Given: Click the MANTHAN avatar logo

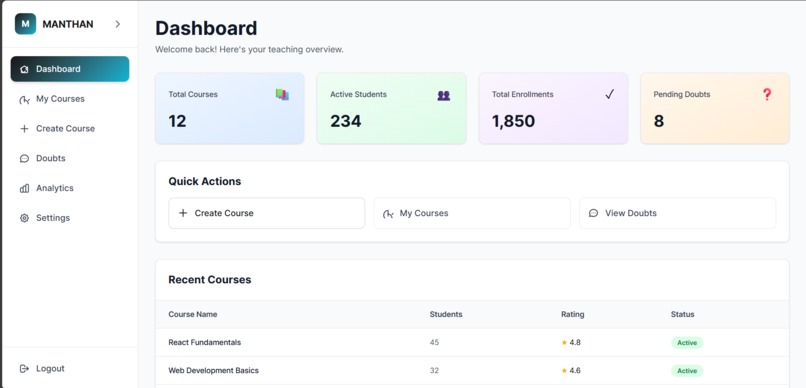Looking at the screenshot, I should [x=25, y=24].
